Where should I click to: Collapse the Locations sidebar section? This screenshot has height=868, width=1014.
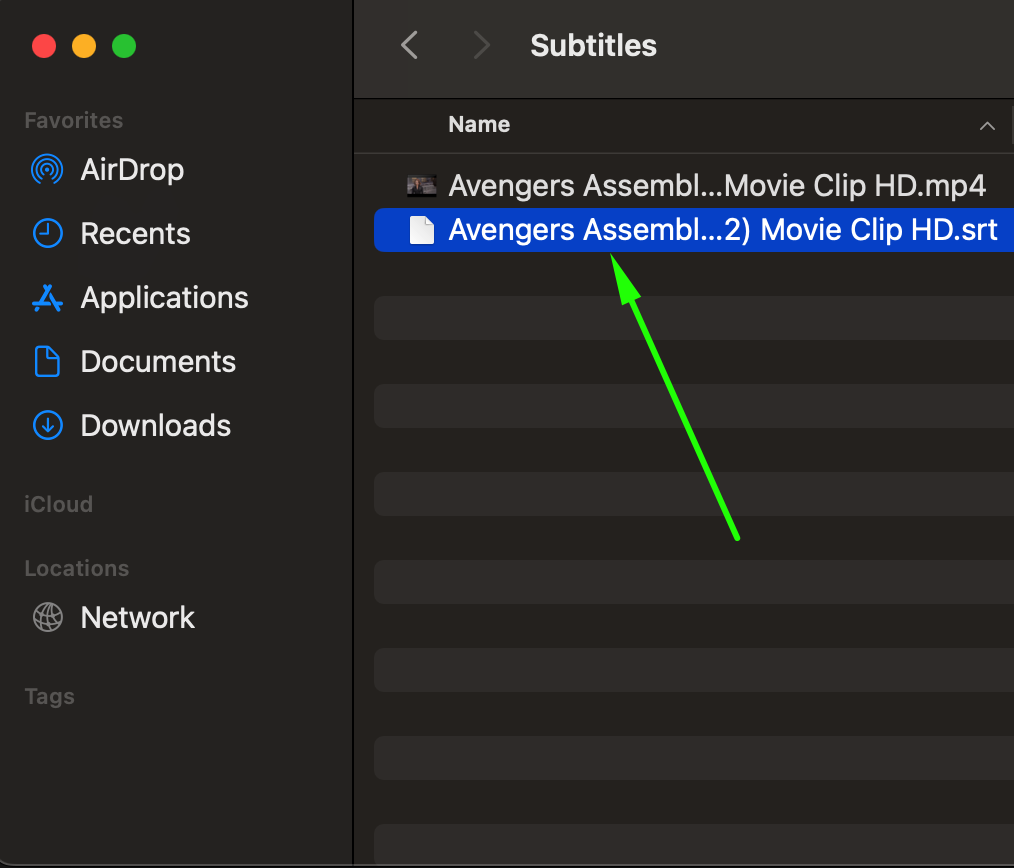76,569
